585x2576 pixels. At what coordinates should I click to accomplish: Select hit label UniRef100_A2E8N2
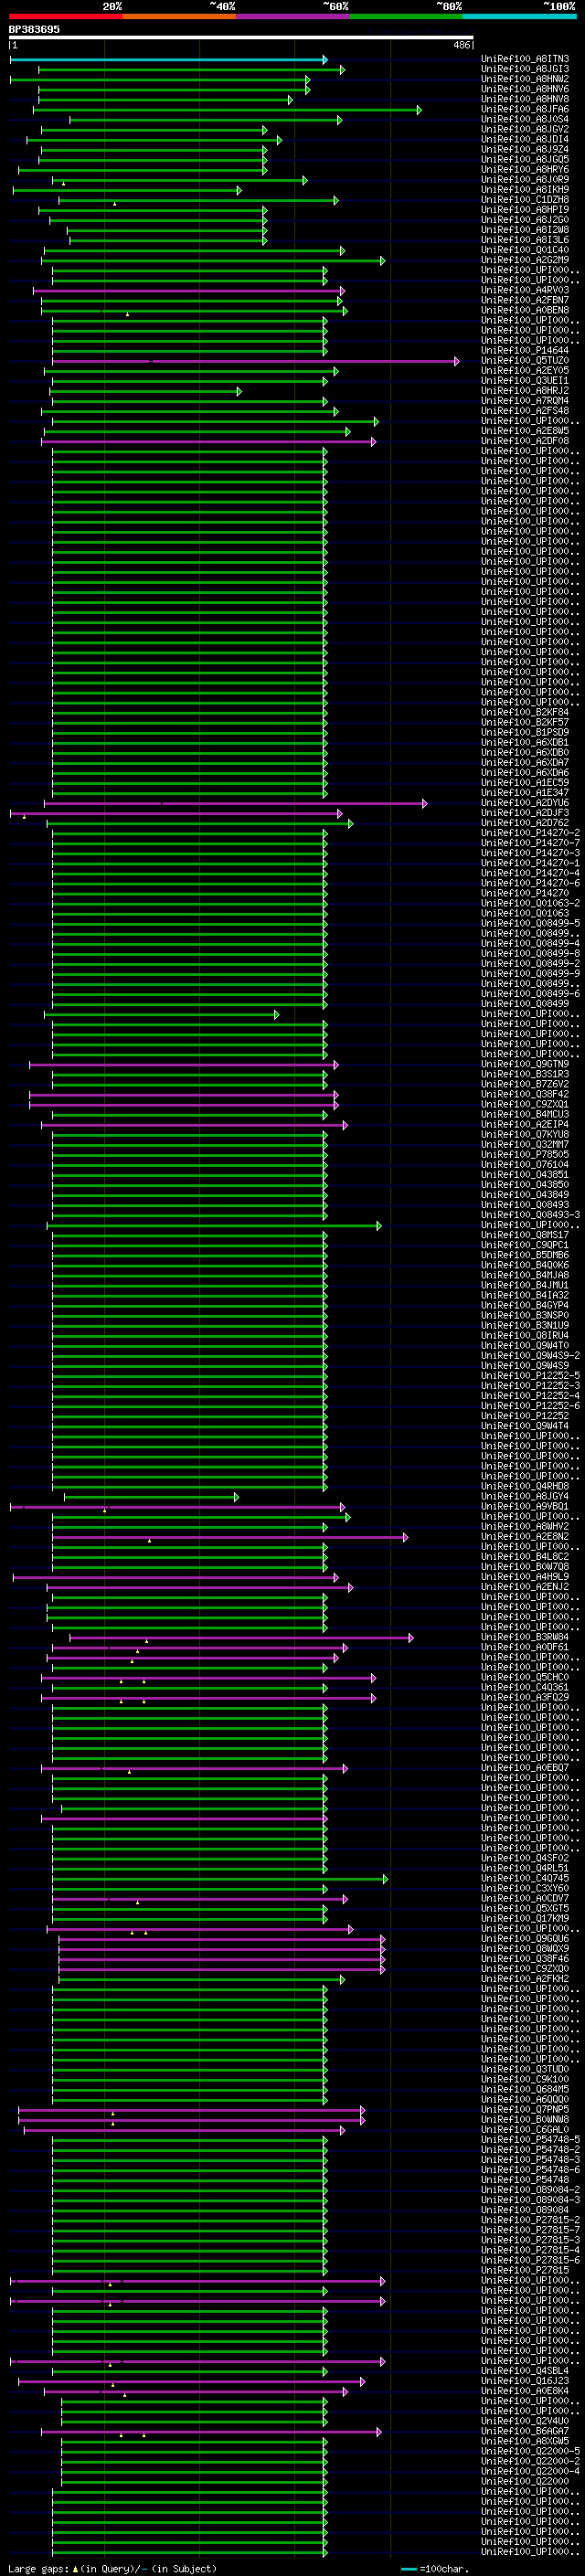[525, 1537]
